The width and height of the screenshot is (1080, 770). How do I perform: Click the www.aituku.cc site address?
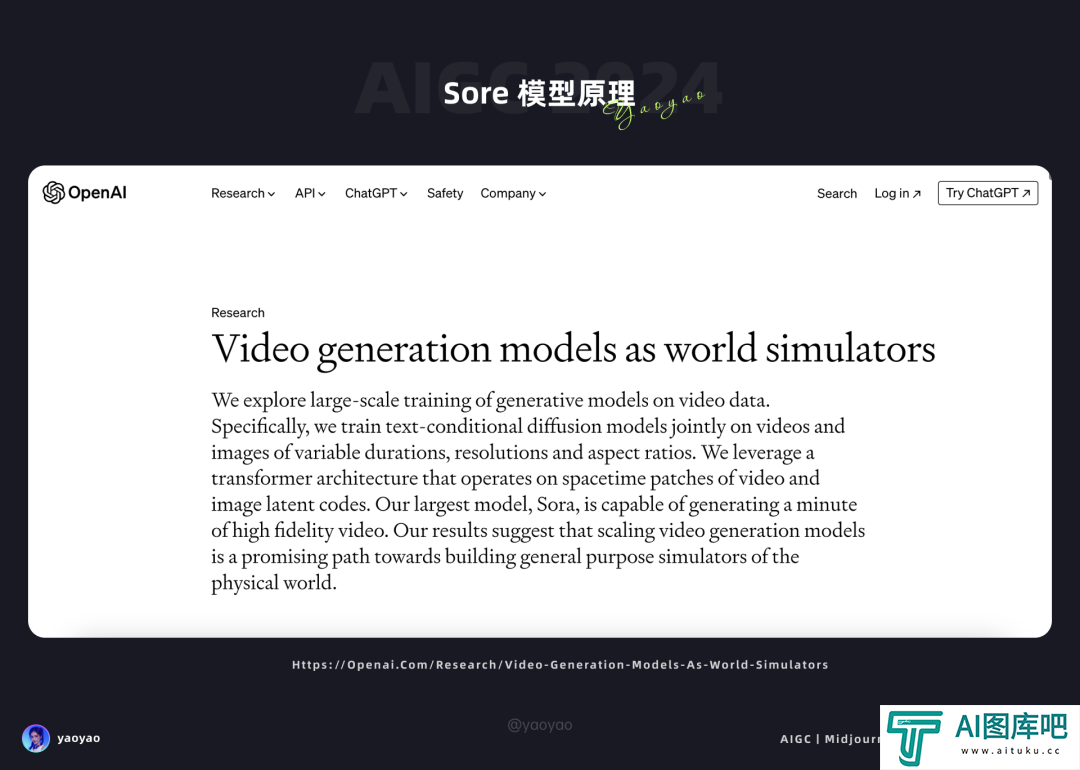tap(1011, 751)
